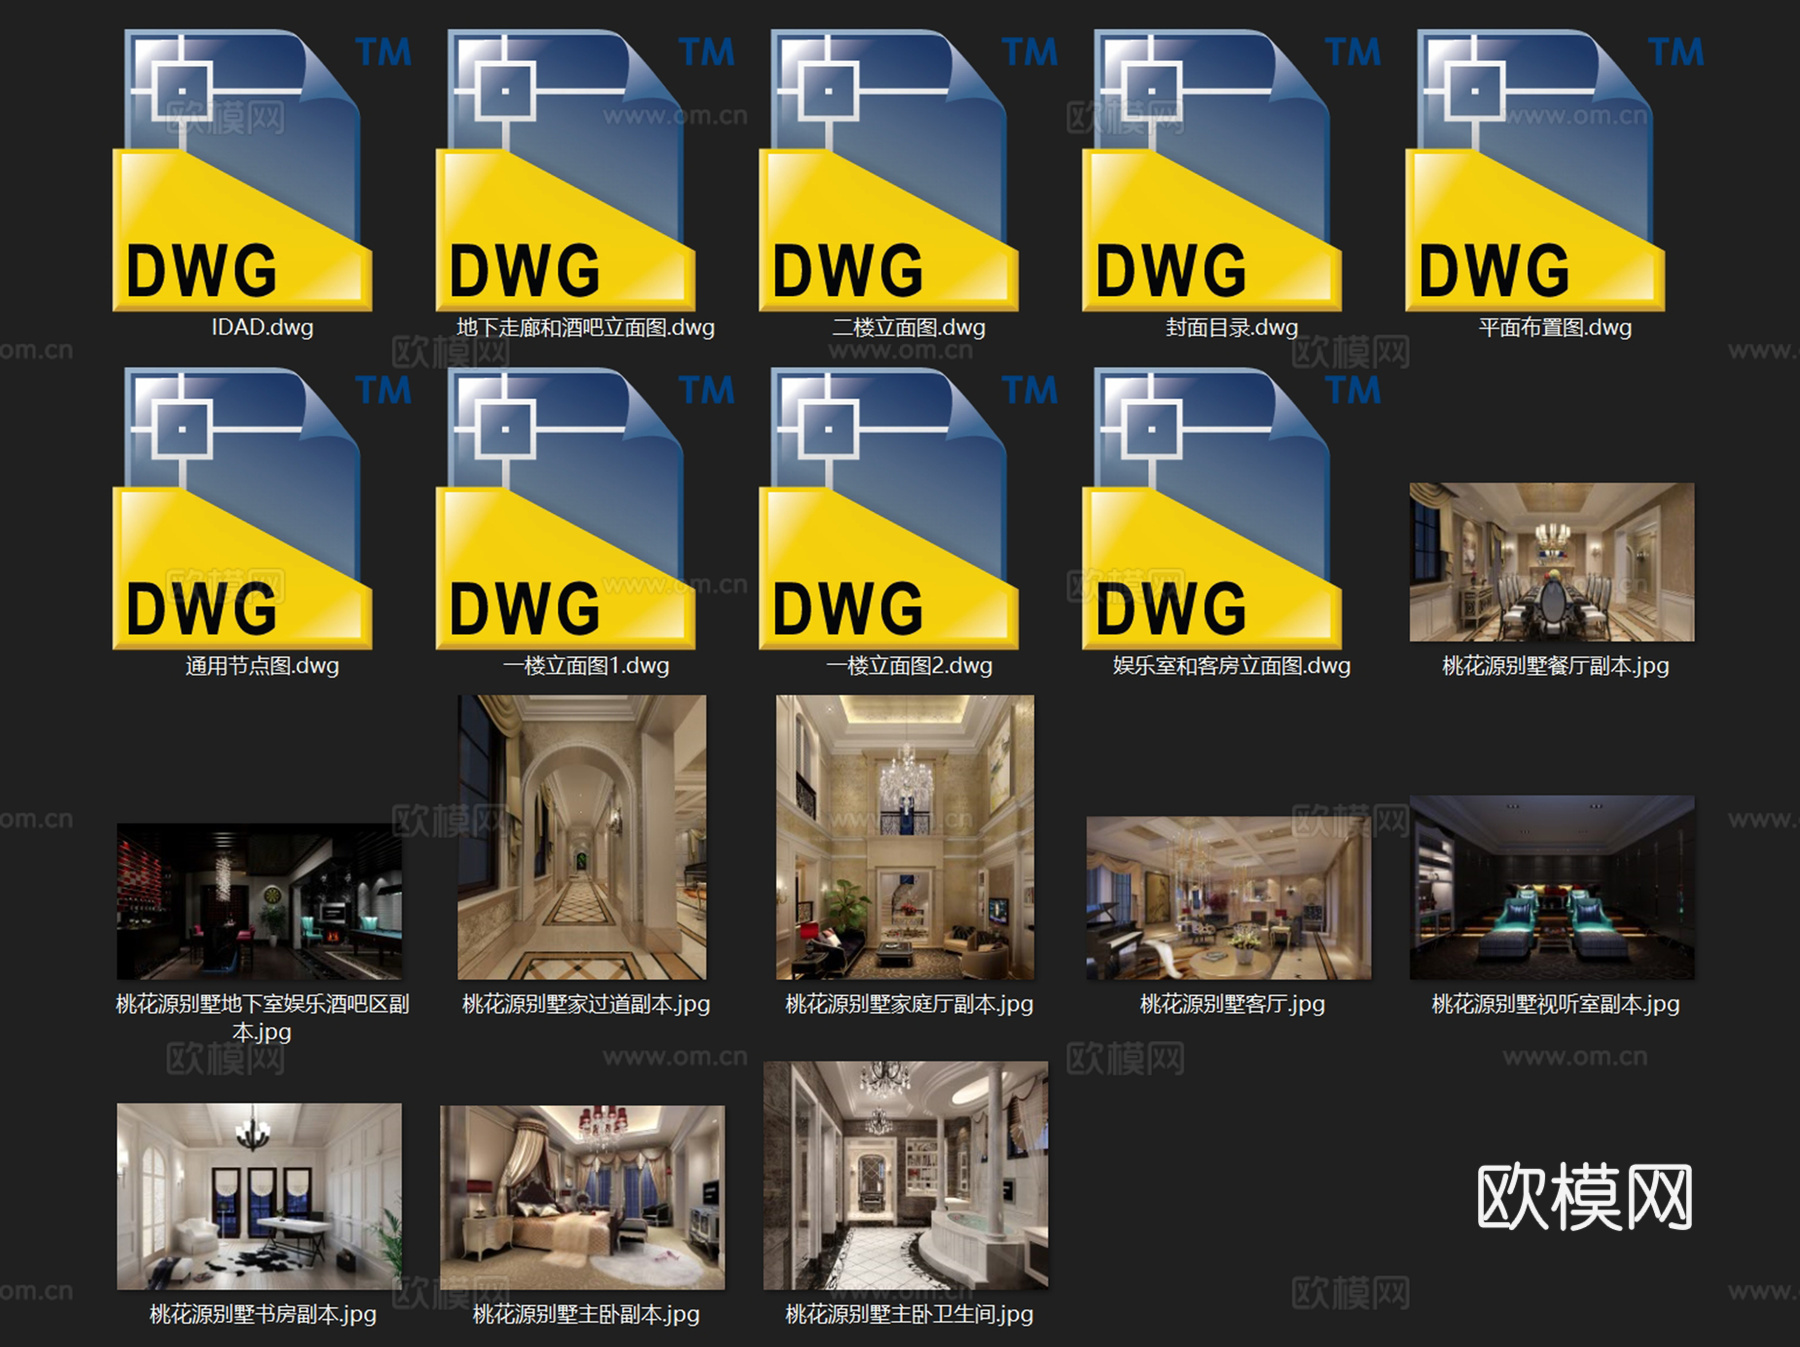Open the hallway render thumbnail 桃花源别墅家过道副本
This screenshot has width=1800, height=1347.
point(582,837)
